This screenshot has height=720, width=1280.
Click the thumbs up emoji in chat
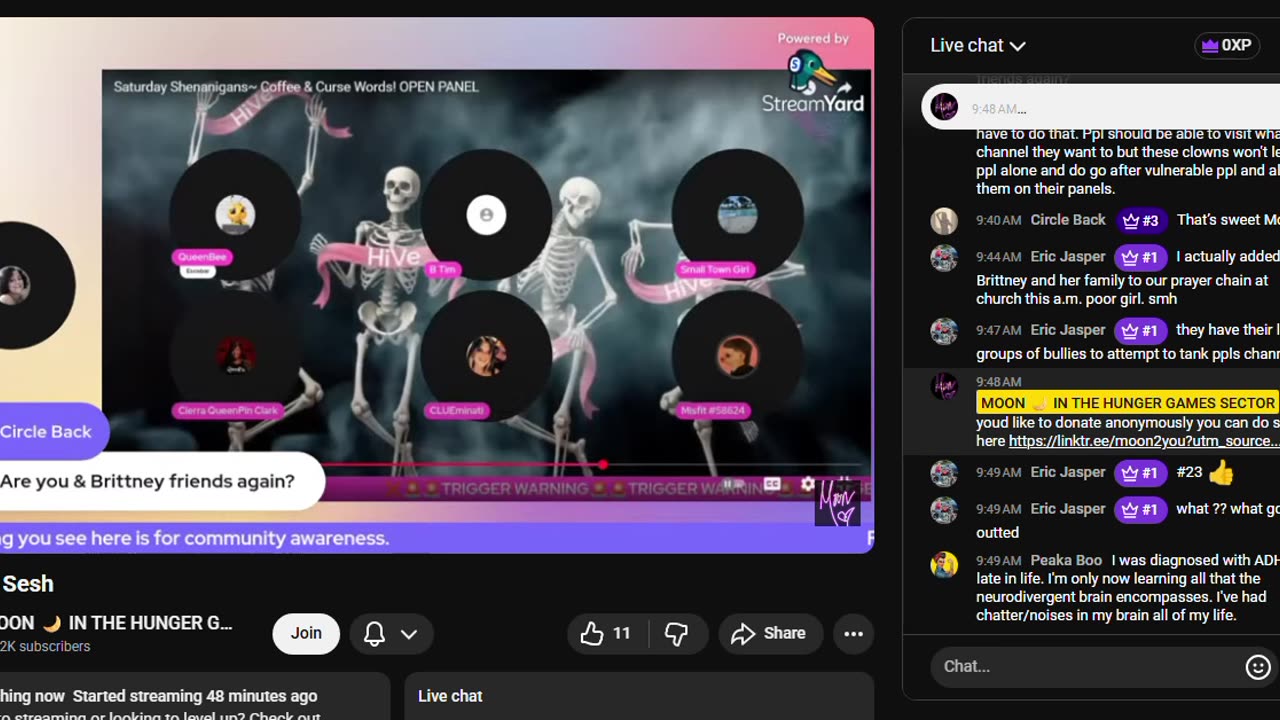pos(1221,473)
